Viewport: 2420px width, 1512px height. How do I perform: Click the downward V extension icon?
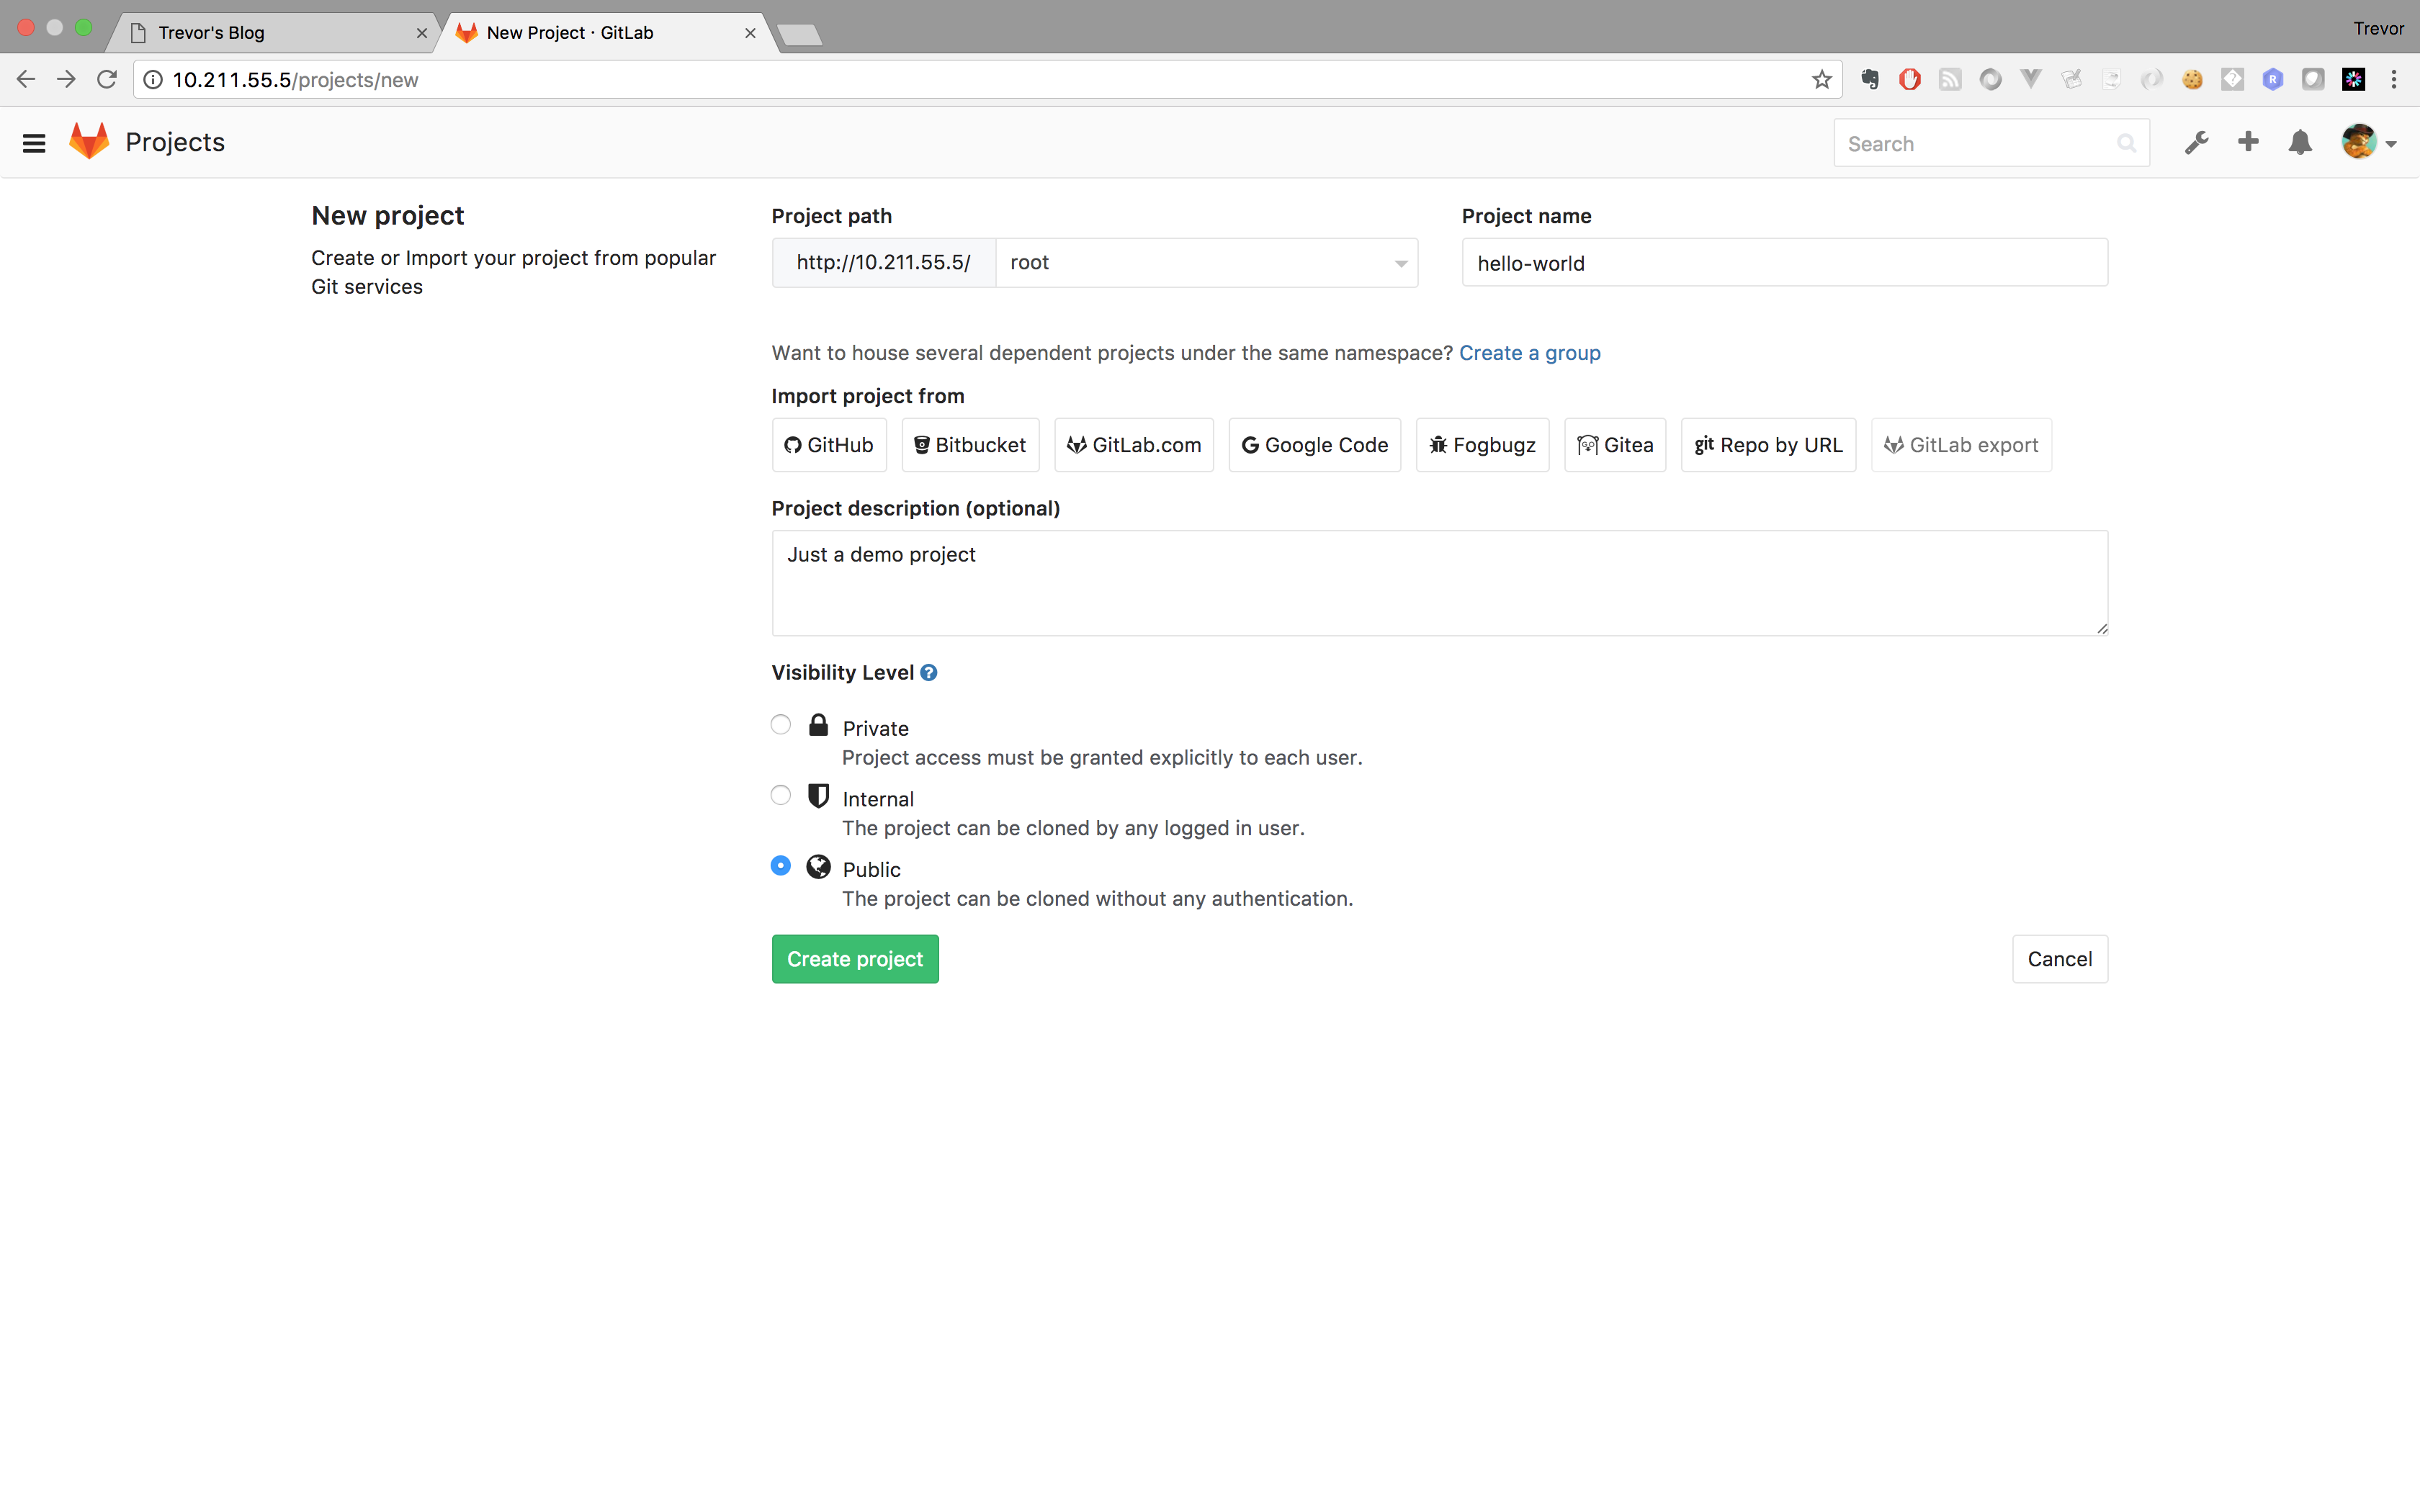(2030, 79)
